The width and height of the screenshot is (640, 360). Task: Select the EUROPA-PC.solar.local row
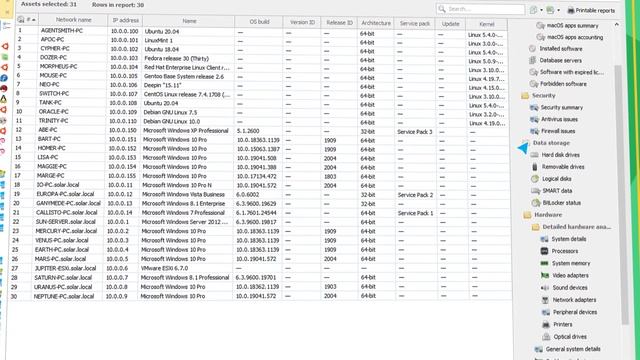[x=261, y=195]
